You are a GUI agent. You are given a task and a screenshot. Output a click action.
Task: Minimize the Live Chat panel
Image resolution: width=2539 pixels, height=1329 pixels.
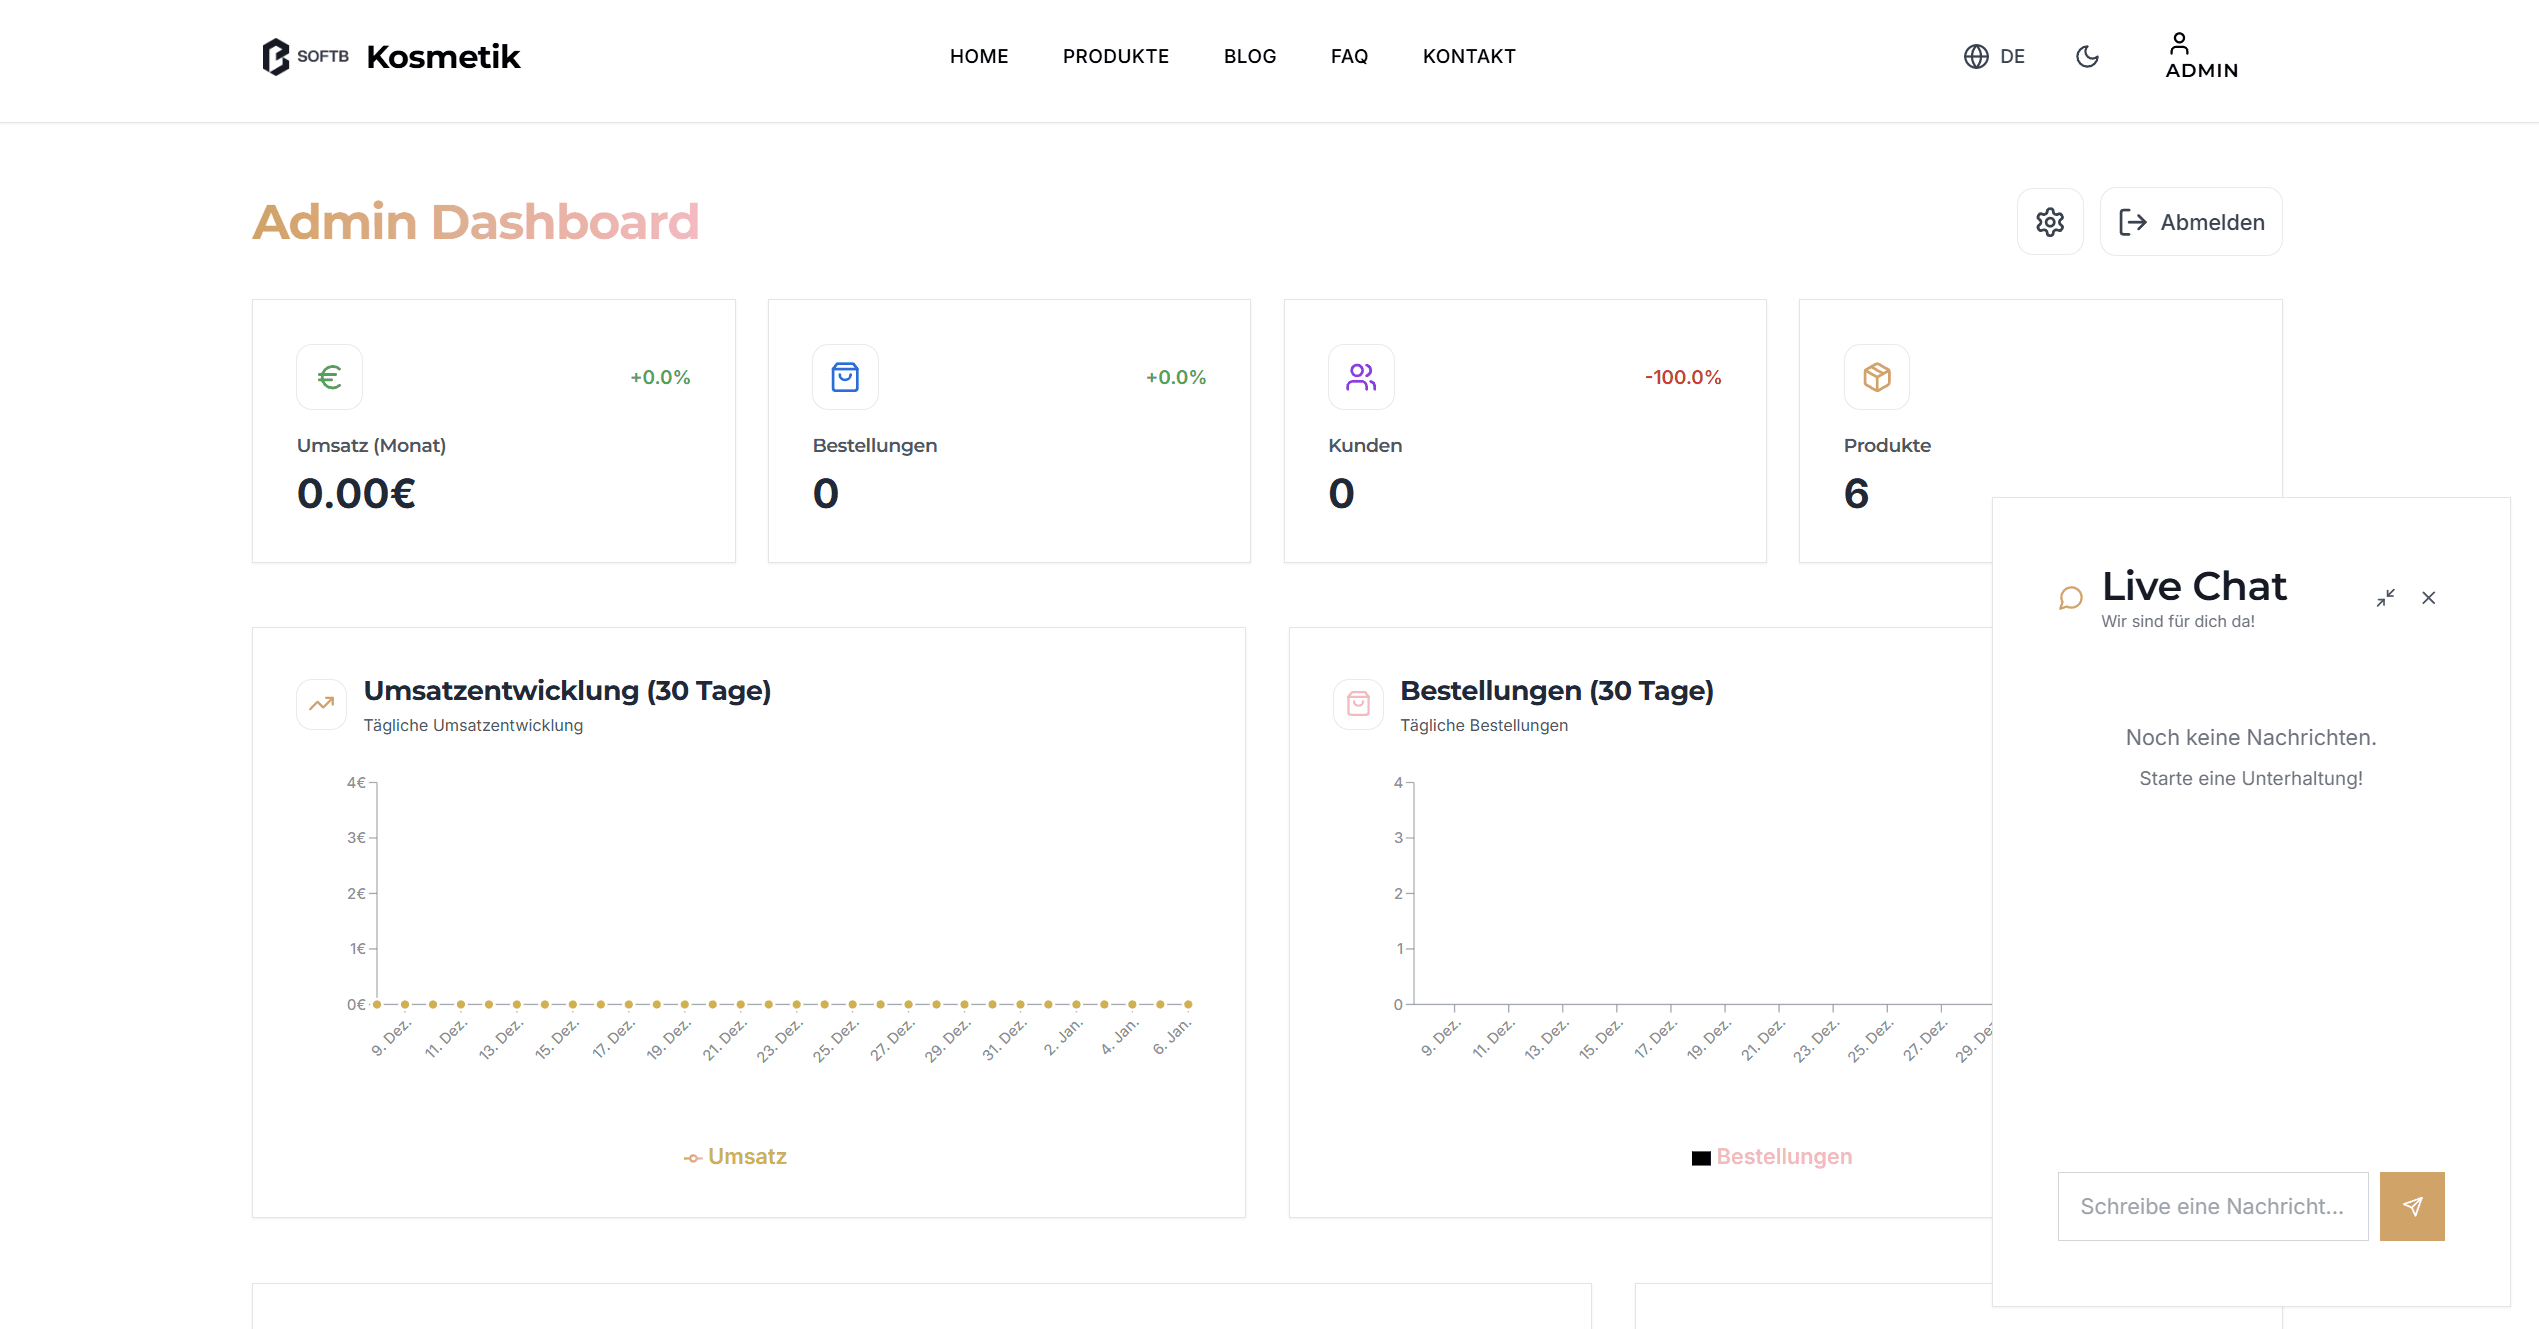(x=2385, y=598)
